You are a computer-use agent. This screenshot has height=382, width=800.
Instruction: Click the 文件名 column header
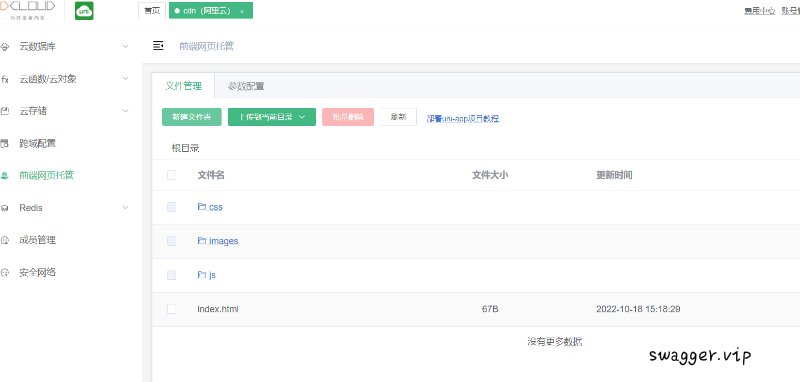click(211, 175)
